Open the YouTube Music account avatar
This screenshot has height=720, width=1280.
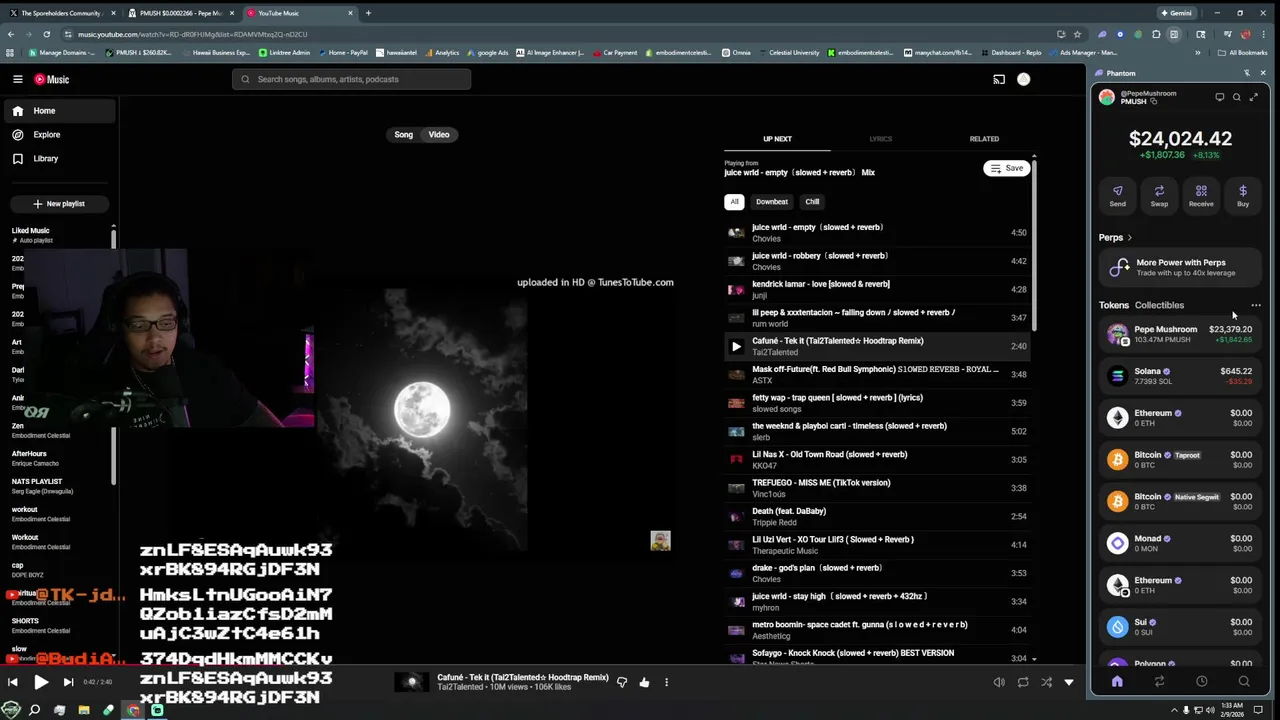pyautogui.click(x=1023, y=79)
